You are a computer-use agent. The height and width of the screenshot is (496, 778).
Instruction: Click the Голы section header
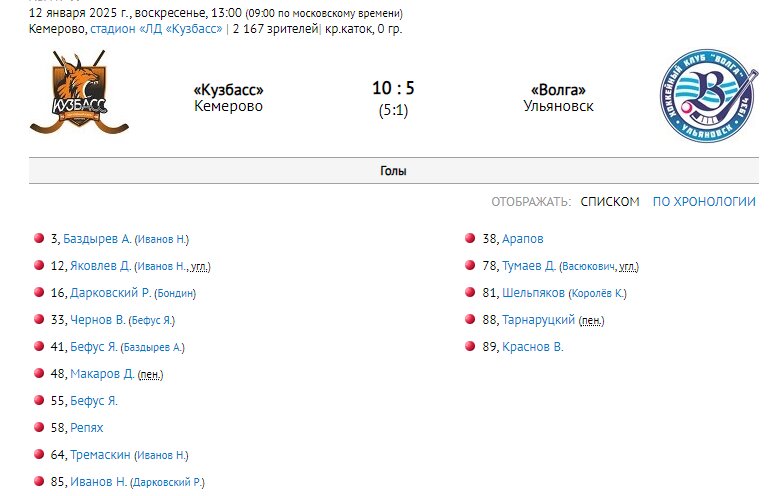[x=393, y=171]
